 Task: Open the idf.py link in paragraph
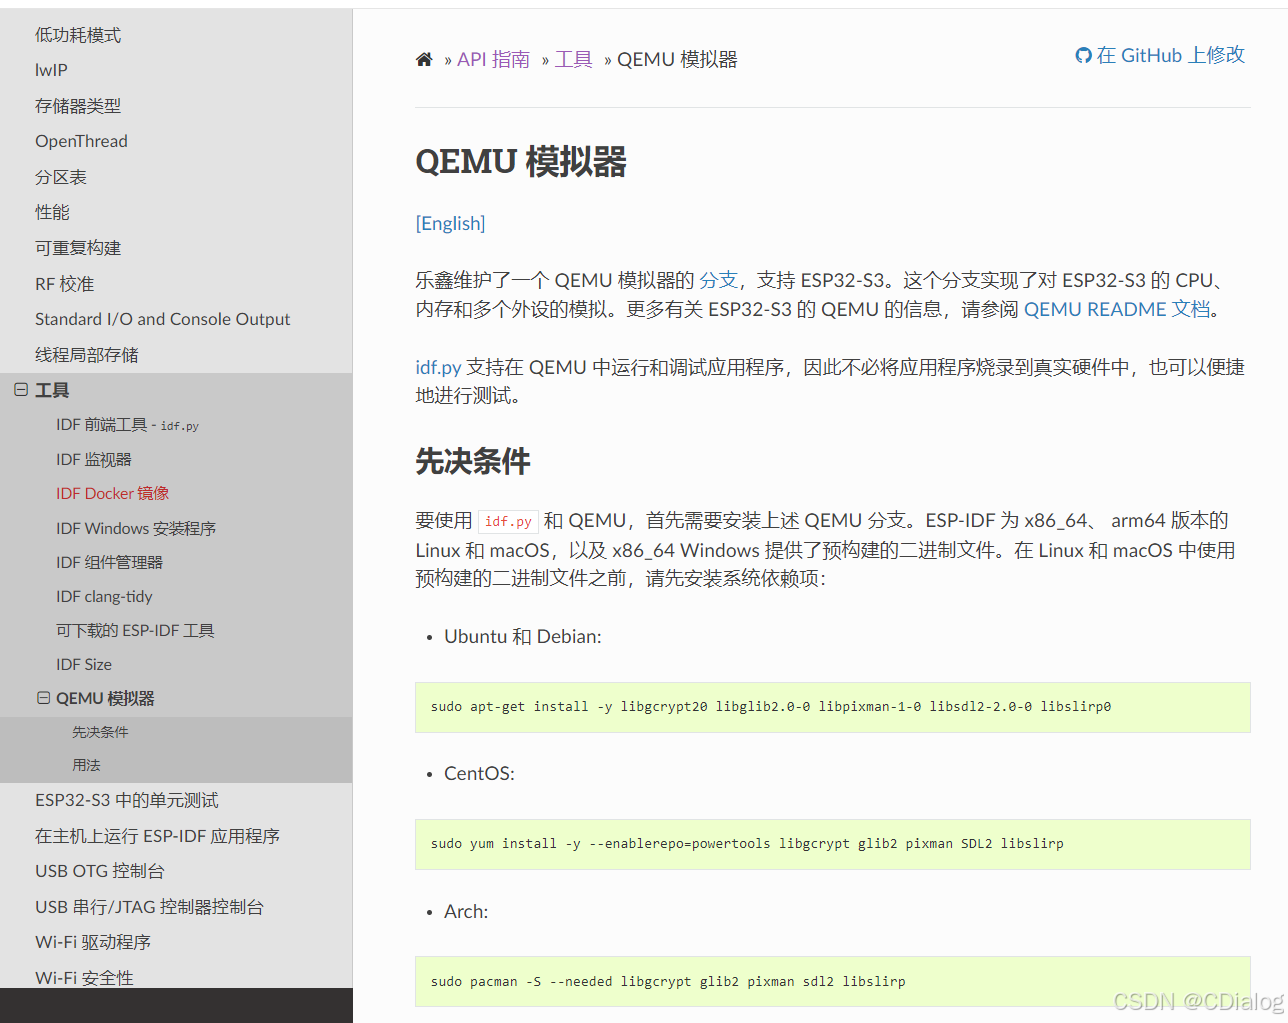click(x=438, y=367)
